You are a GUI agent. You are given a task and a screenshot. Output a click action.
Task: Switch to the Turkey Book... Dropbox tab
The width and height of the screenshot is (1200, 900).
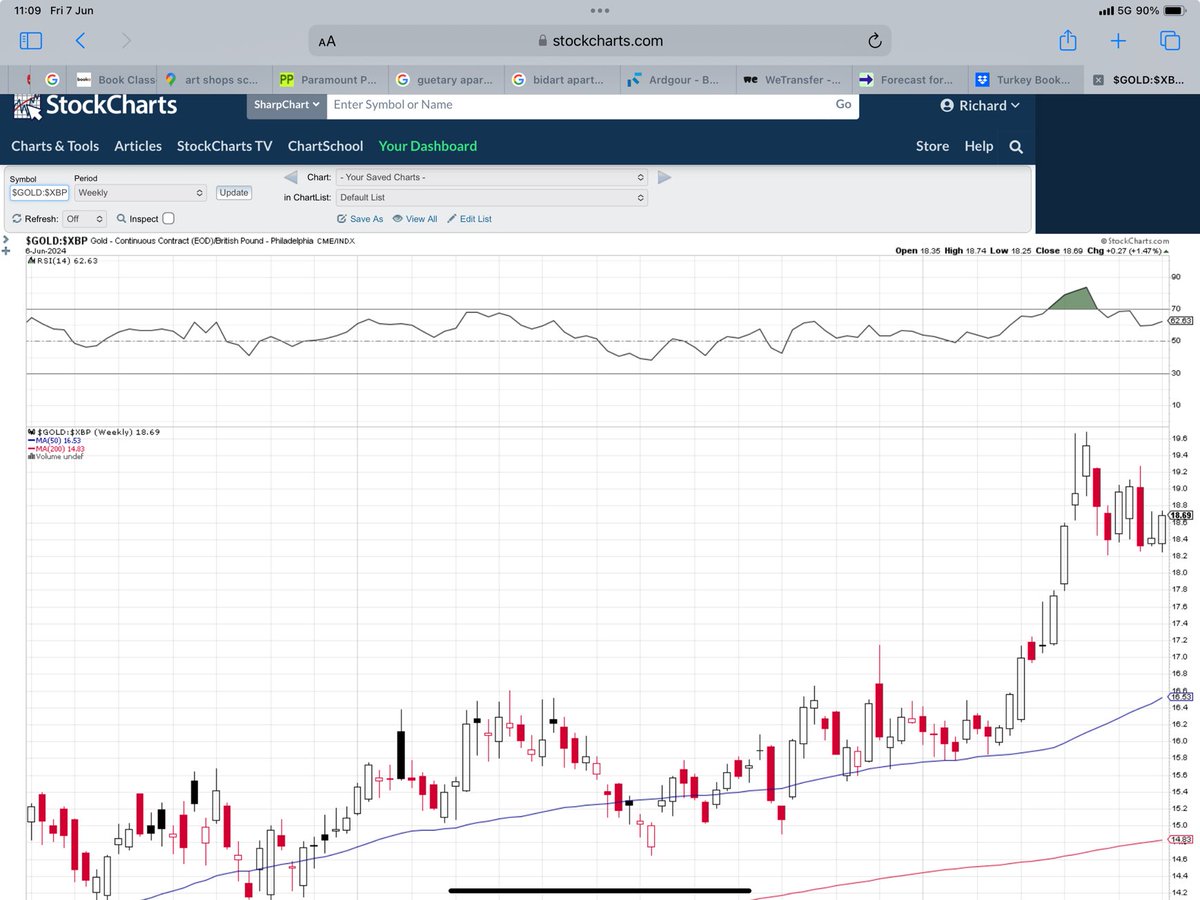[1024, 80]
